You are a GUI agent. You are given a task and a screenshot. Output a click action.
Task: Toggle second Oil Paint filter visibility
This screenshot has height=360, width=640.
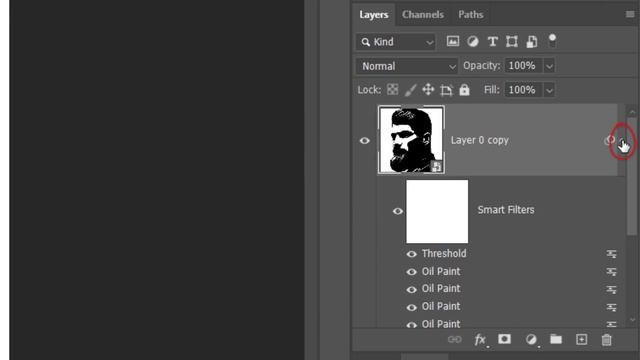click(x=411, y=289)
